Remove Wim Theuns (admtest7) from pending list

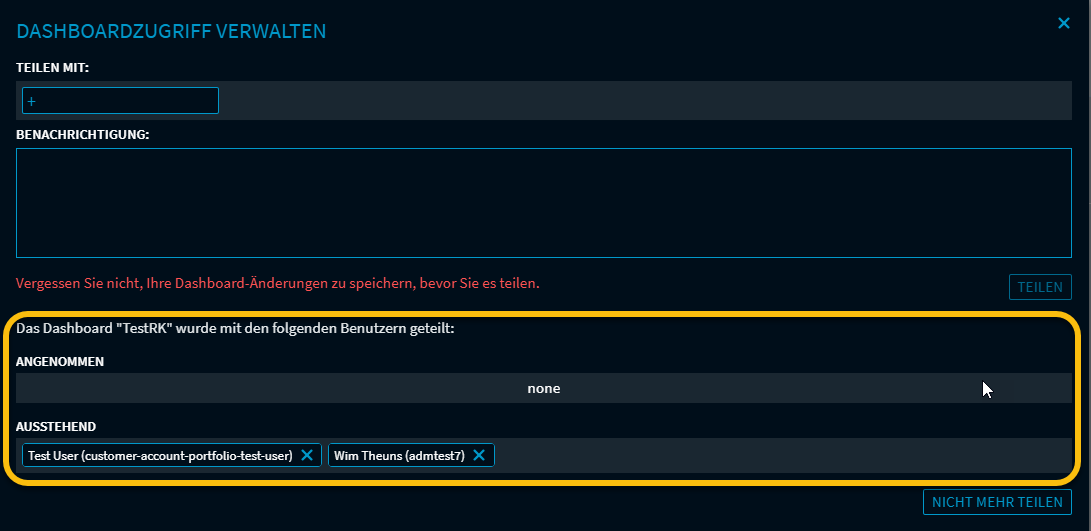coord(479,455)
